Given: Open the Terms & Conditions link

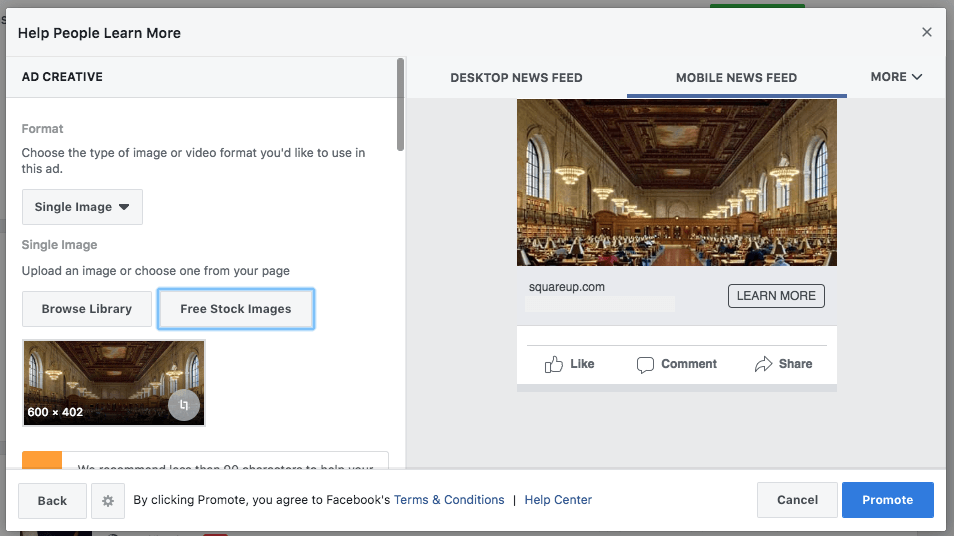Looking at the screenshot, I should (x=449, y=500).
